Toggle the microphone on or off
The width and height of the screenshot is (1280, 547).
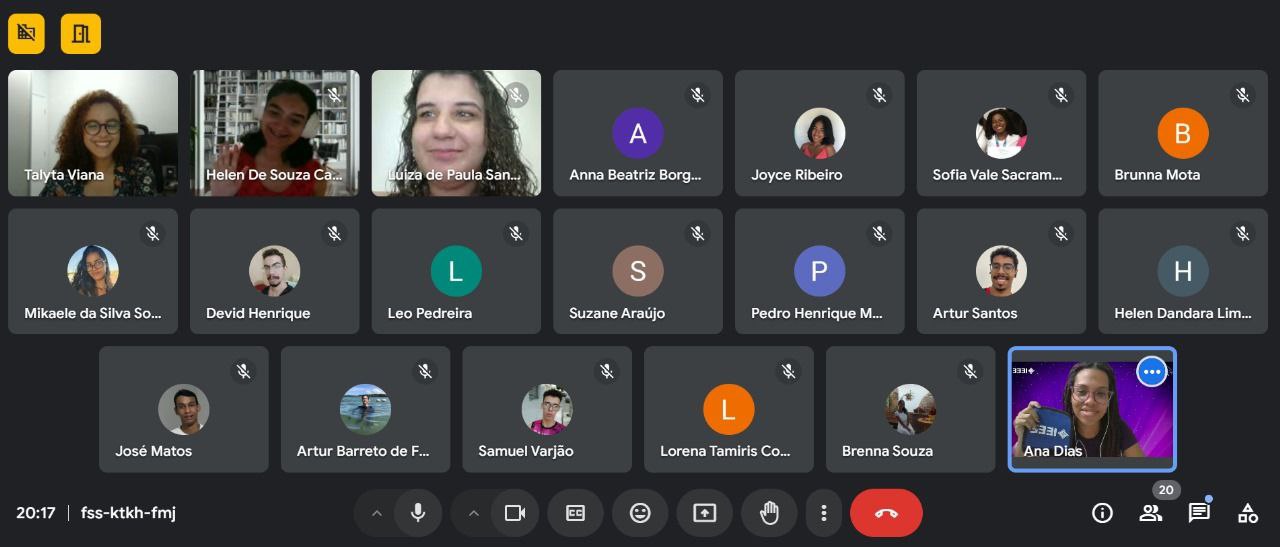click(x=418, y=513)
